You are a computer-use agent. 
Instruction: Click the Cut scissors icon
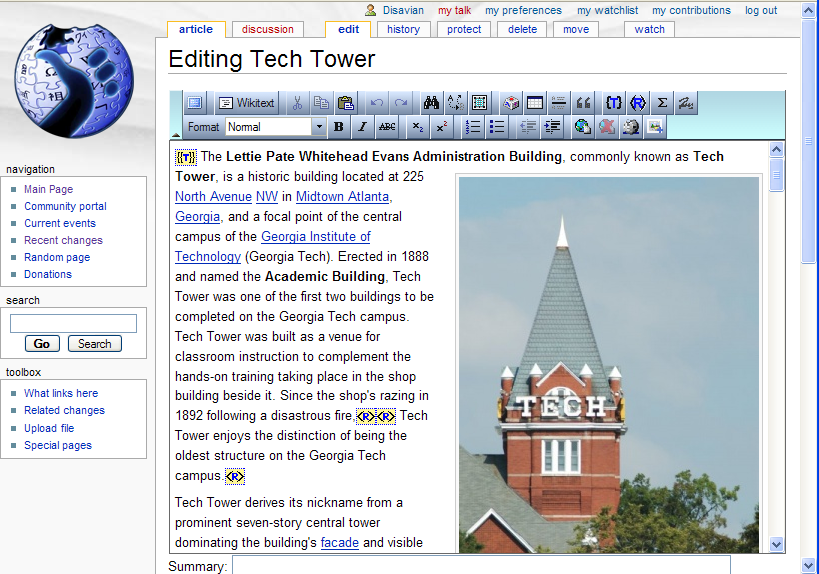coord(297,103)
